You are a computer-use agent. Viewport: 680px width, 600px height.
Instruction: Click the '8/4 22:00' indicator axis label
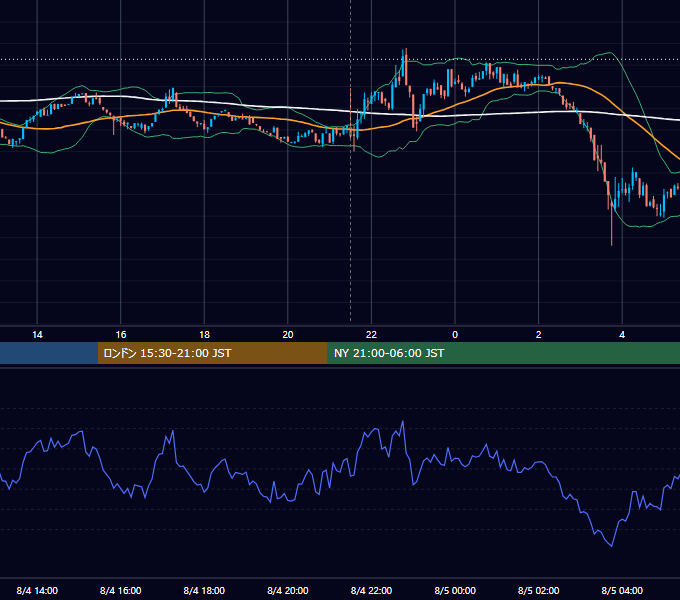371,590
